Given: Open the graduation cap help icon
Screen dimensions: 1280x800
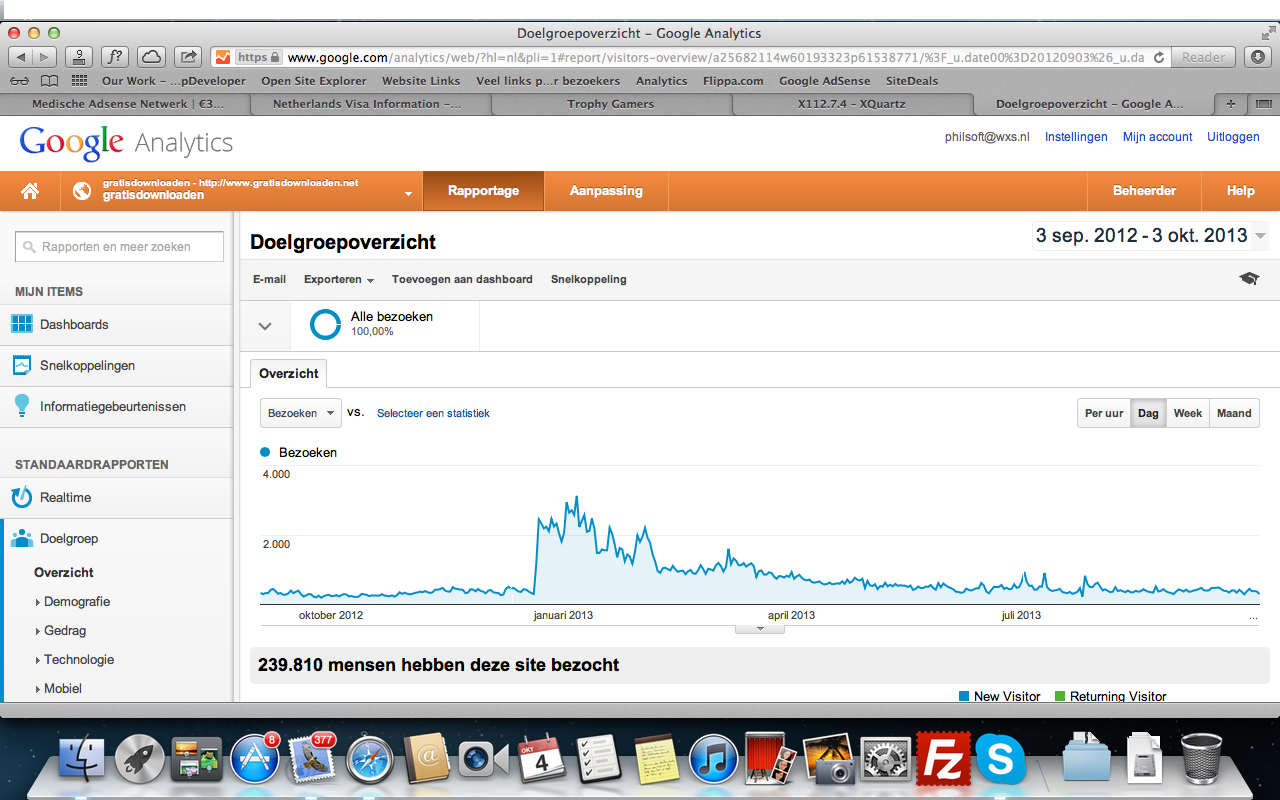Looking at the screenshot, I should [1249, 279].
